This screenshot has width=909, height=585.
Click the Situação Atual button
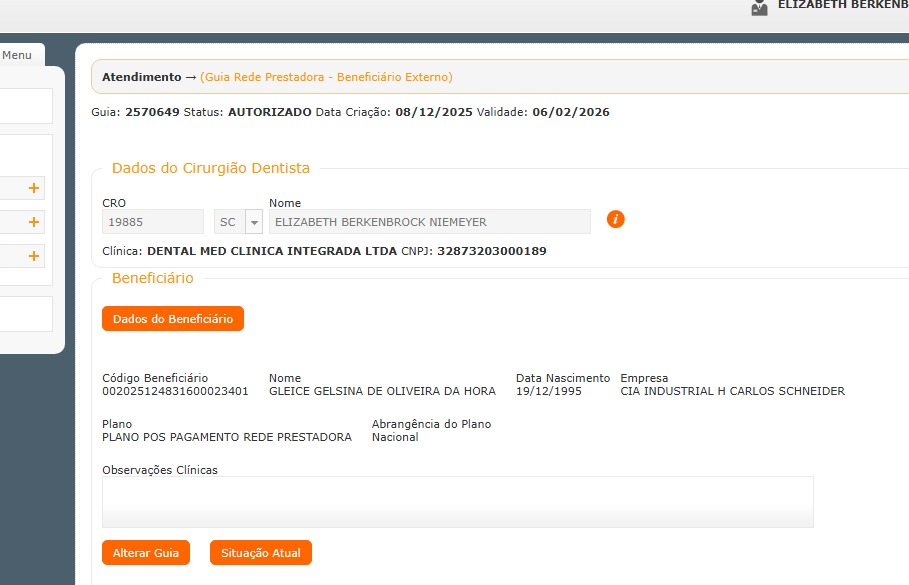click(x=261, y=553)
